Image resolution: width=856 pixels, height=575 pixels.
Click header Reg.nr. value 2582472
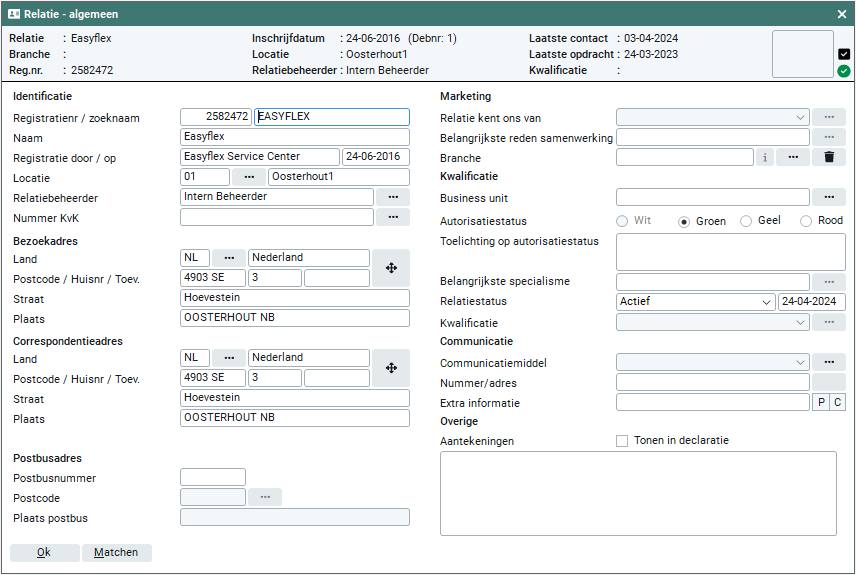click(x=92, y=70)
